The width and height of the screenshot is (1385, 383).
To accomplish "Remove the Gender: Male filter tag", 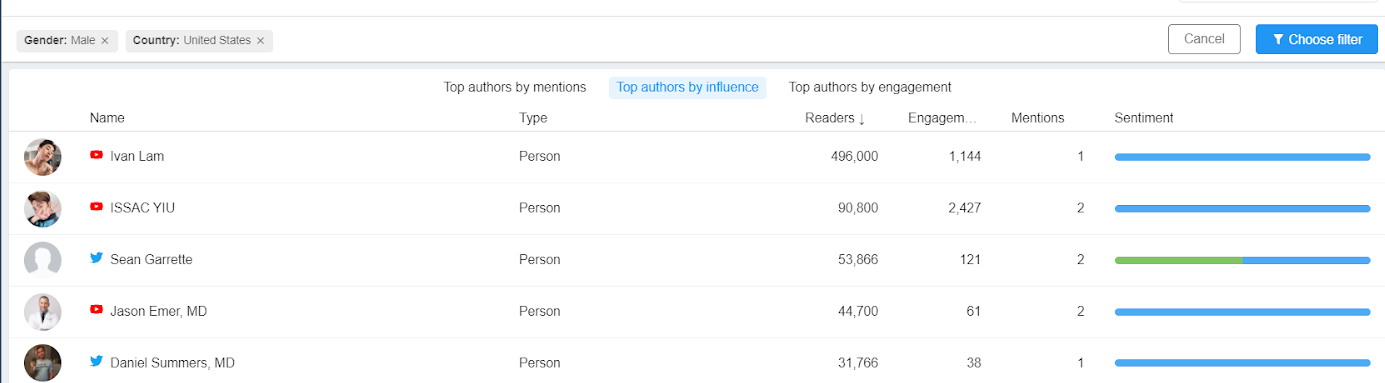I will tap(104, 41).
